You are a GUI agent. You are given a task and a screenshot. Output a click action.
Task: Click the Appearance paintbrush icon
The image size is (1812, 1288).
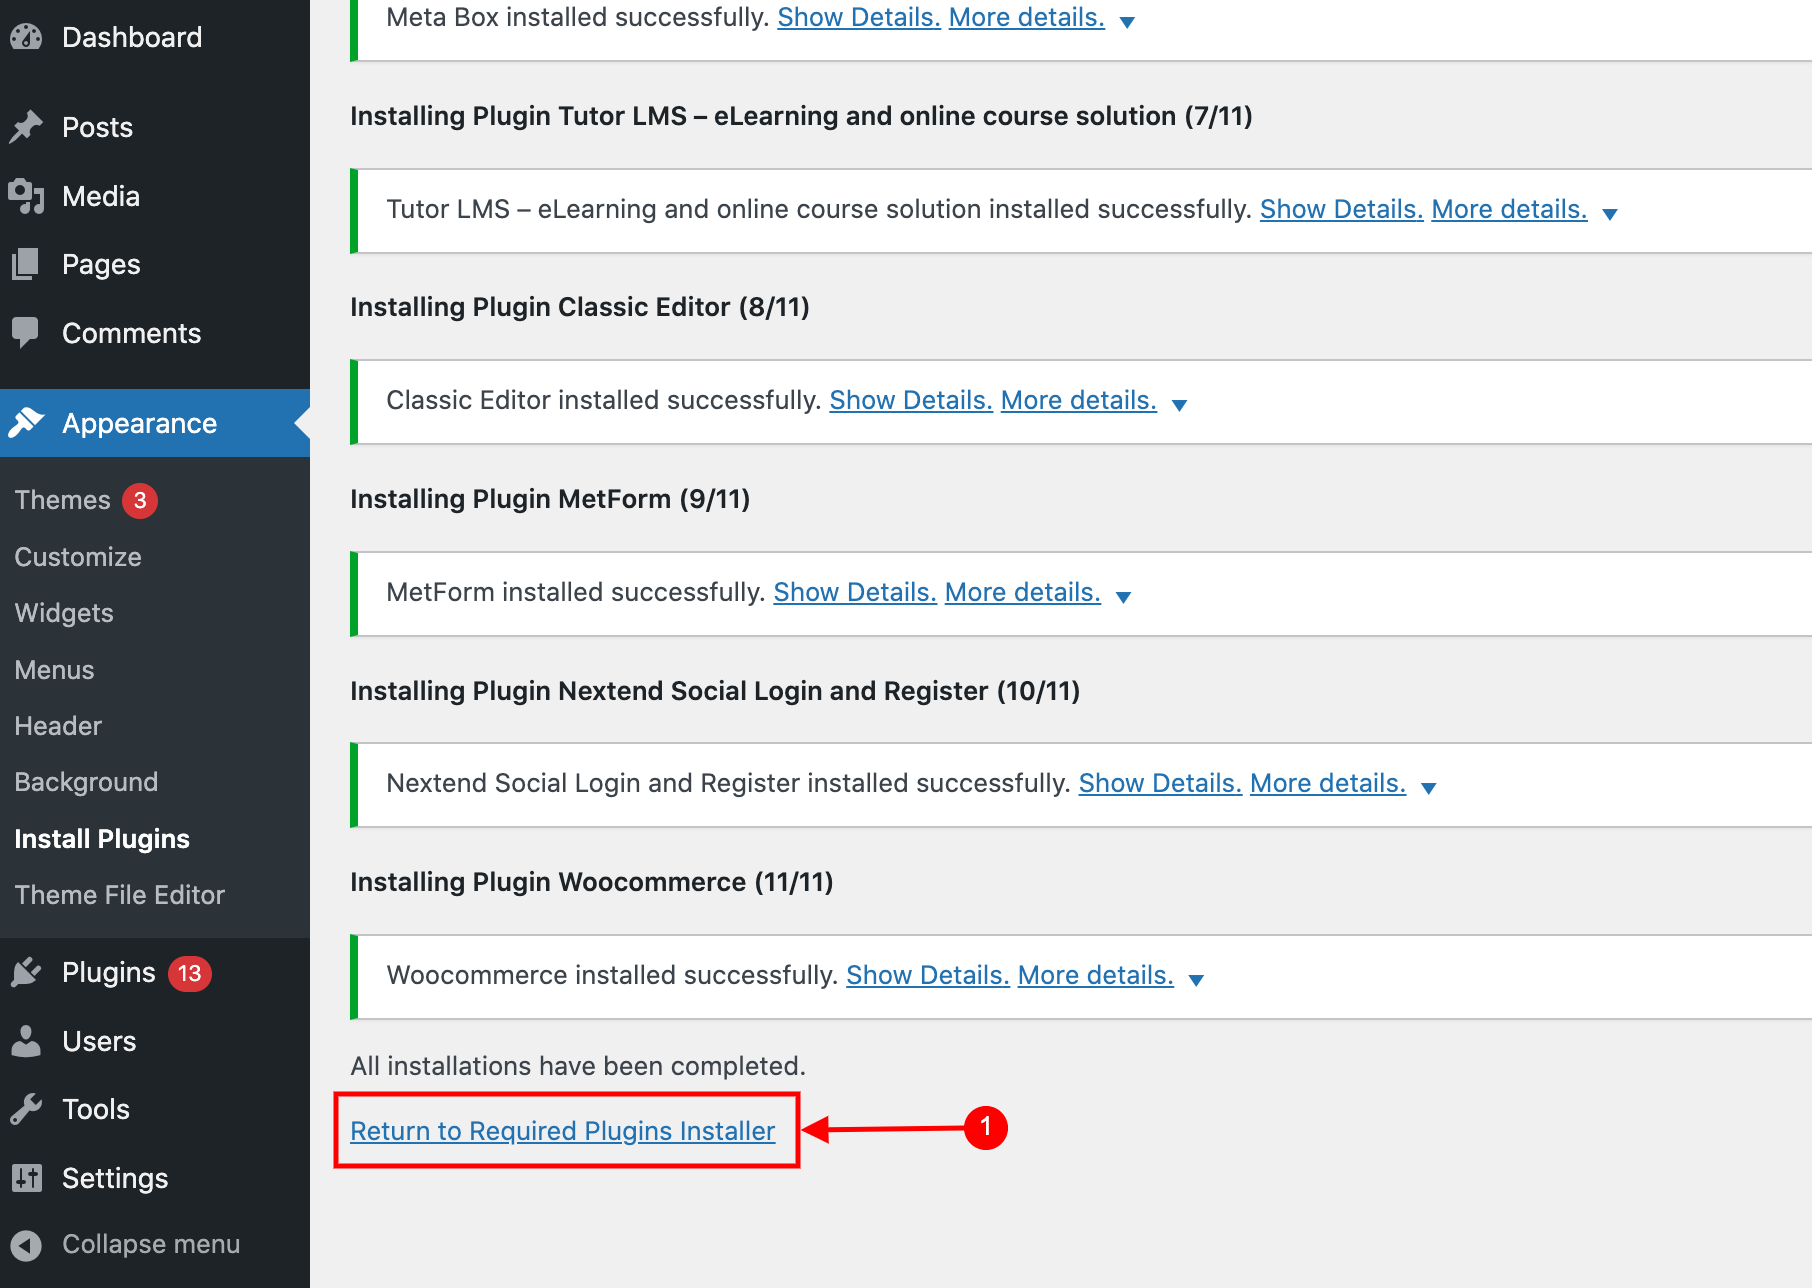click(27, 423)
